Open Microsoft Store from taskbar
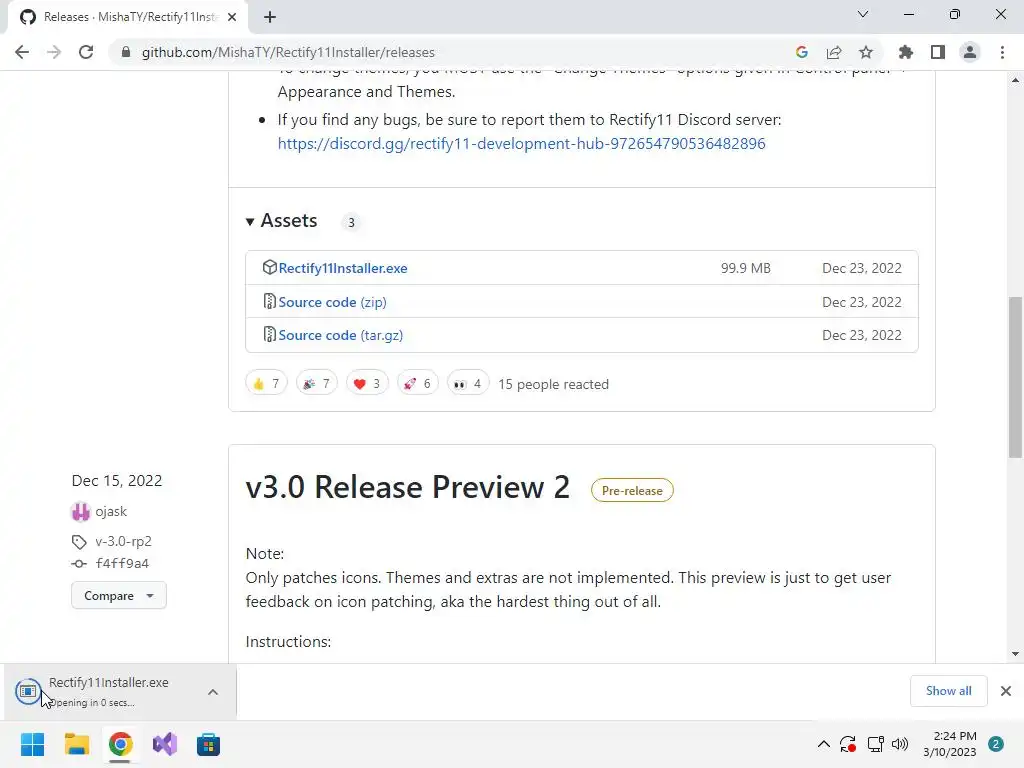Screen dimensions: 1024x768 [208, 744]
